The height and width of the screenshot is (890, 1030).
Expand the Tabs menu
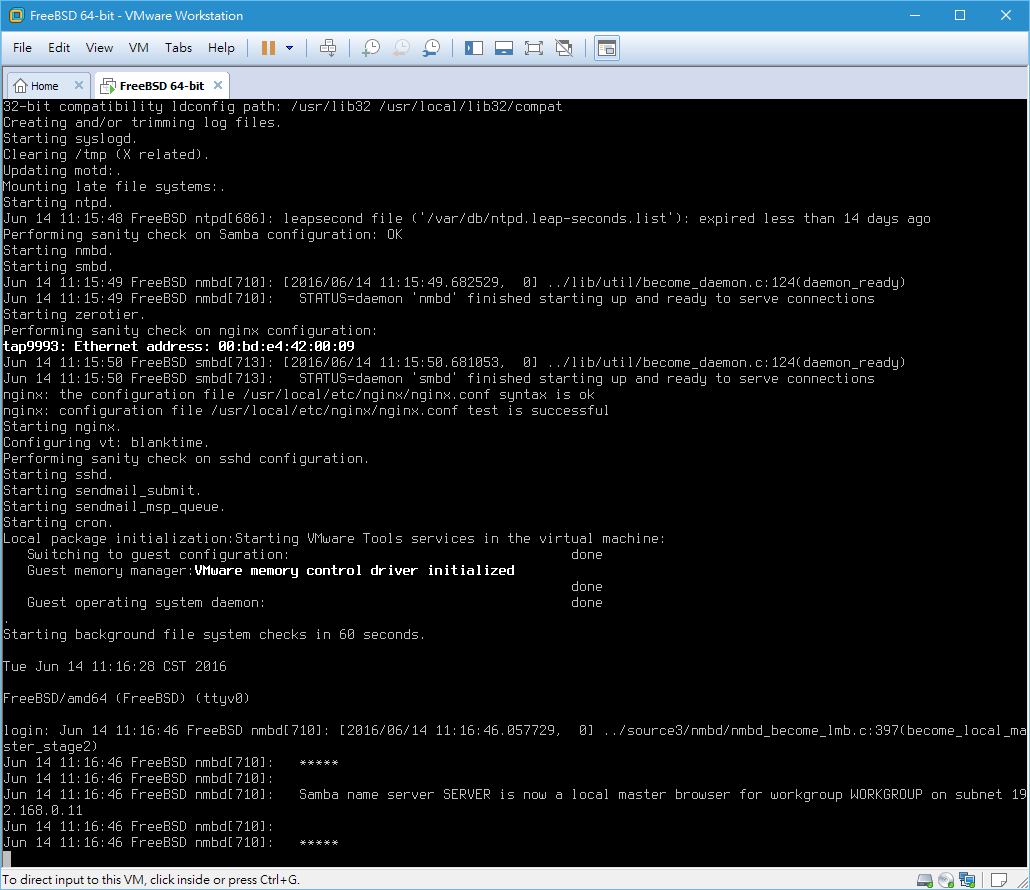point(178,48)
